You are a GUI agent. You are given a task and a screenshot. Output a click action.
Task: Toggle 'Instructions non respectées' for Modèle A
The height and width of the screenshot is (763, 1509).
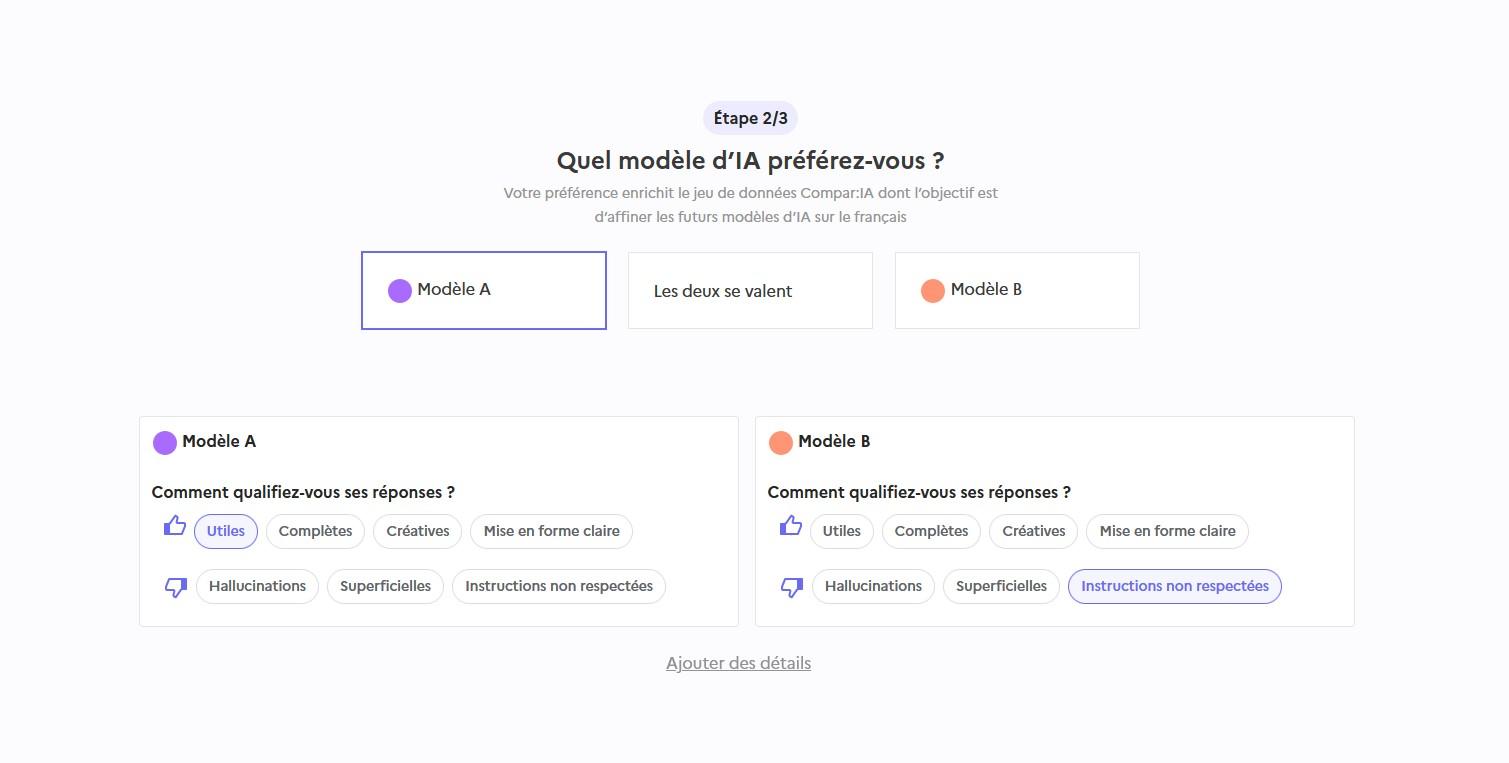(558, 586)
